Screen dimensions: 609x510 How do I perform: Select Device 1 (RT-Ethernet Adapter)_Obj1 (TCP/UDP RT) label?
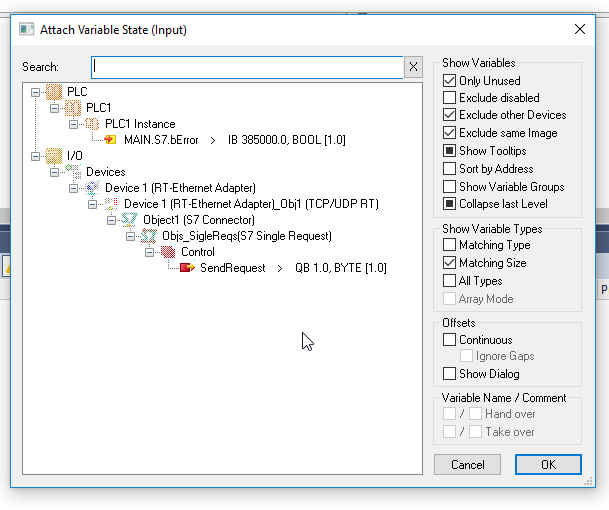pos(251,204)
